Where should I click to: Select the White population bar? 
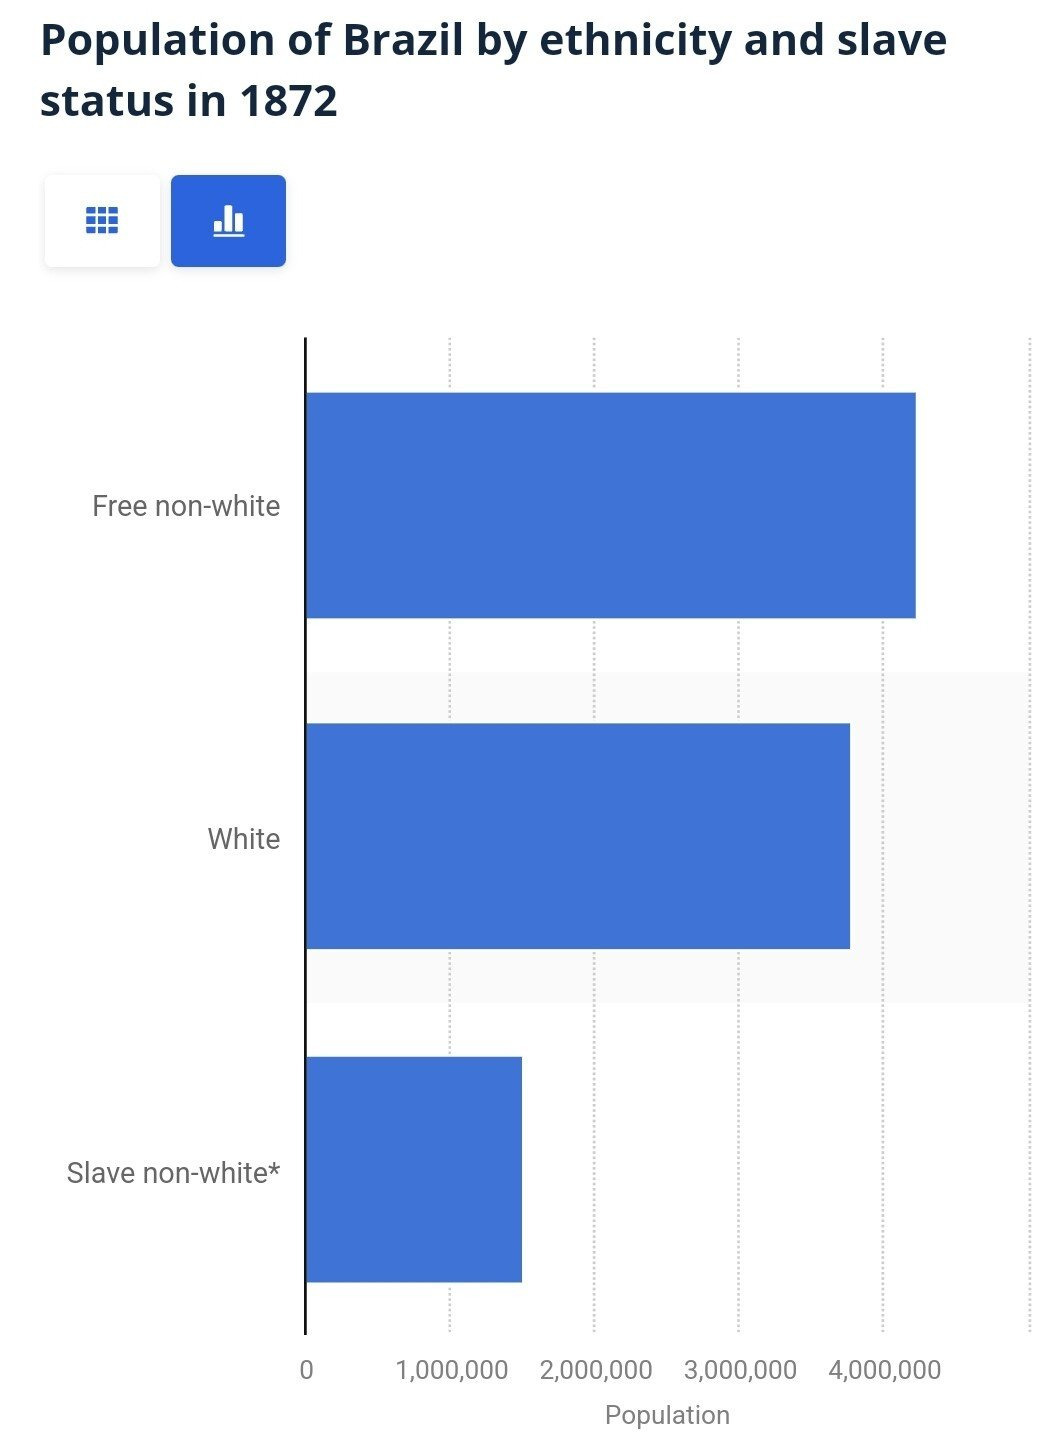(x=577, y=836)
